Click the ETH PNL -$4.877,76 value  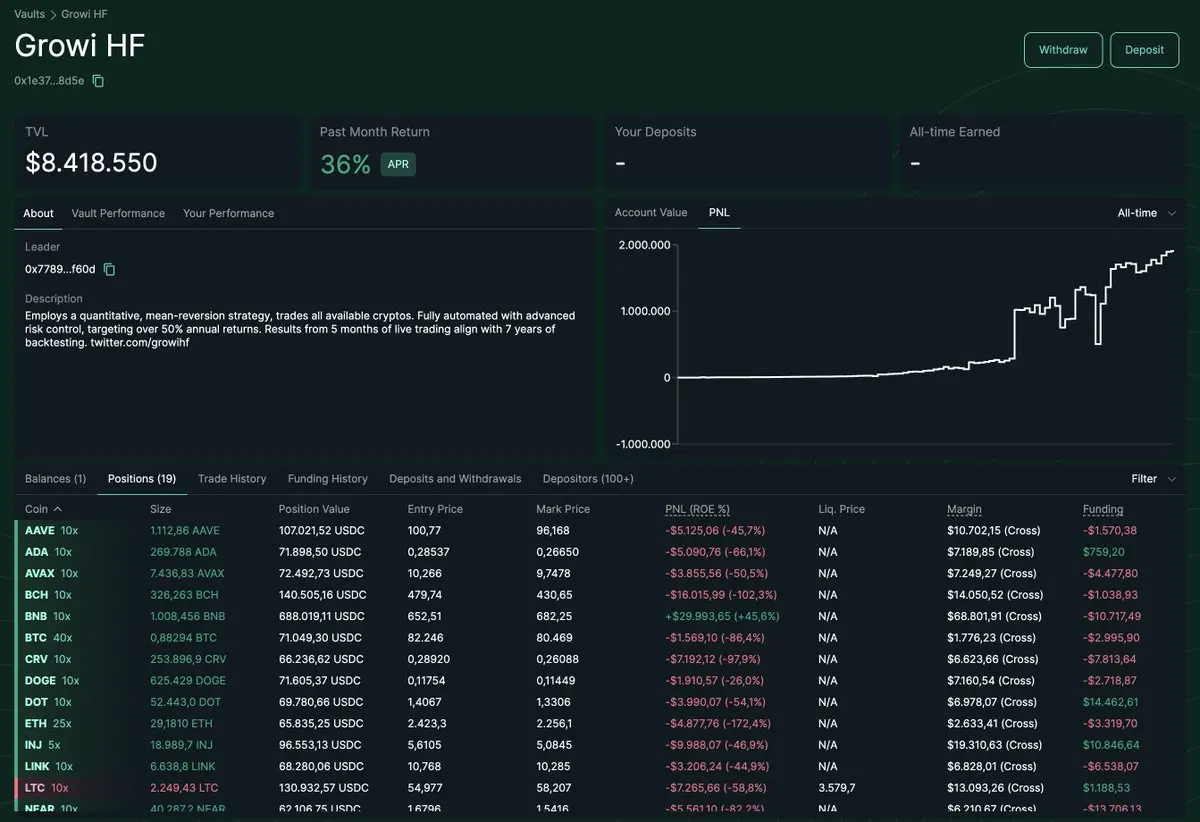718,724
